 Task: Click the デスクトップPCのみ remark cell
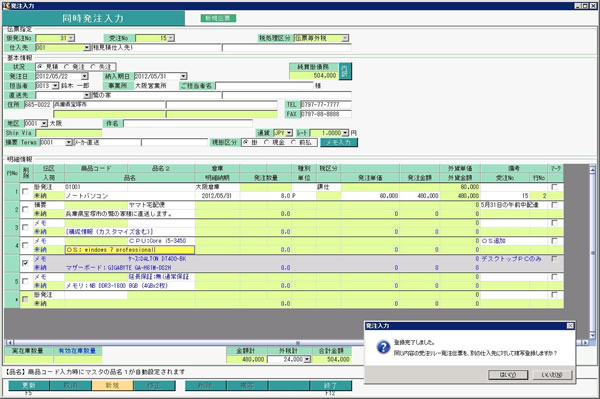pyautogui.click(x=514, y=259)
